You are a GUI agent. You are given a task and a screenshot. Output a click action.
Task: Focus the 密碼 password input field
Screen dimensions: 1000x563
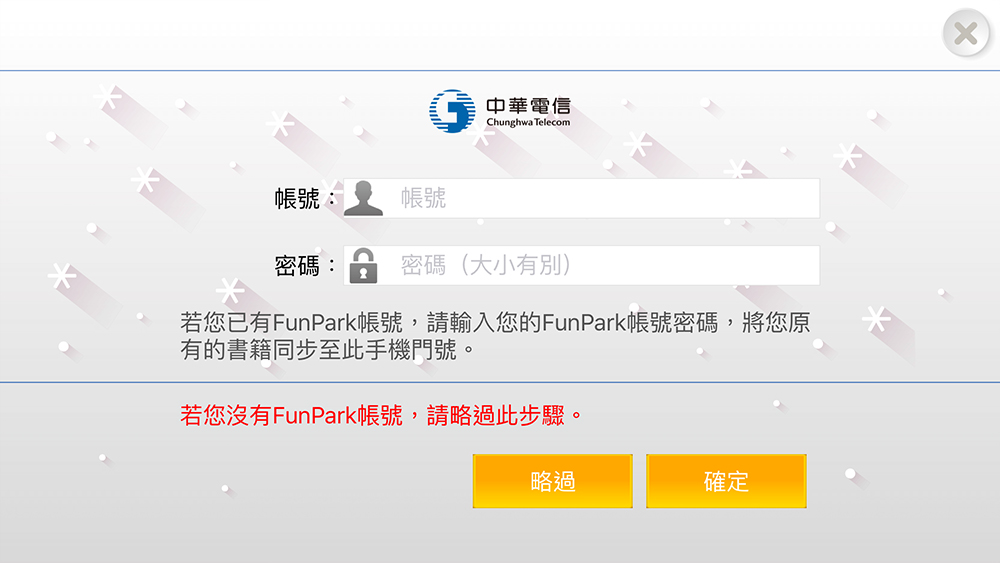581,265
